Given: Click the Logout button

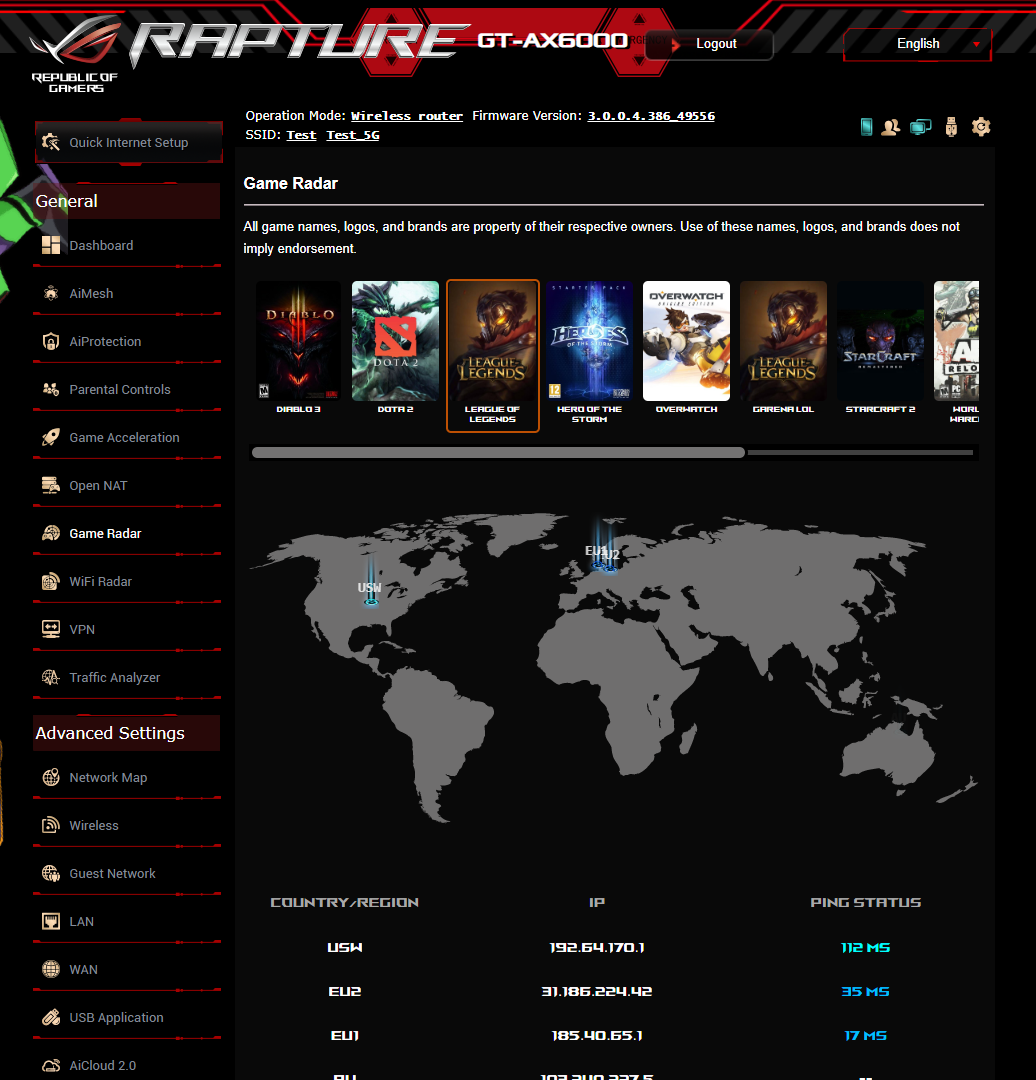Looking at the screenshot, I should coord(716,43).
